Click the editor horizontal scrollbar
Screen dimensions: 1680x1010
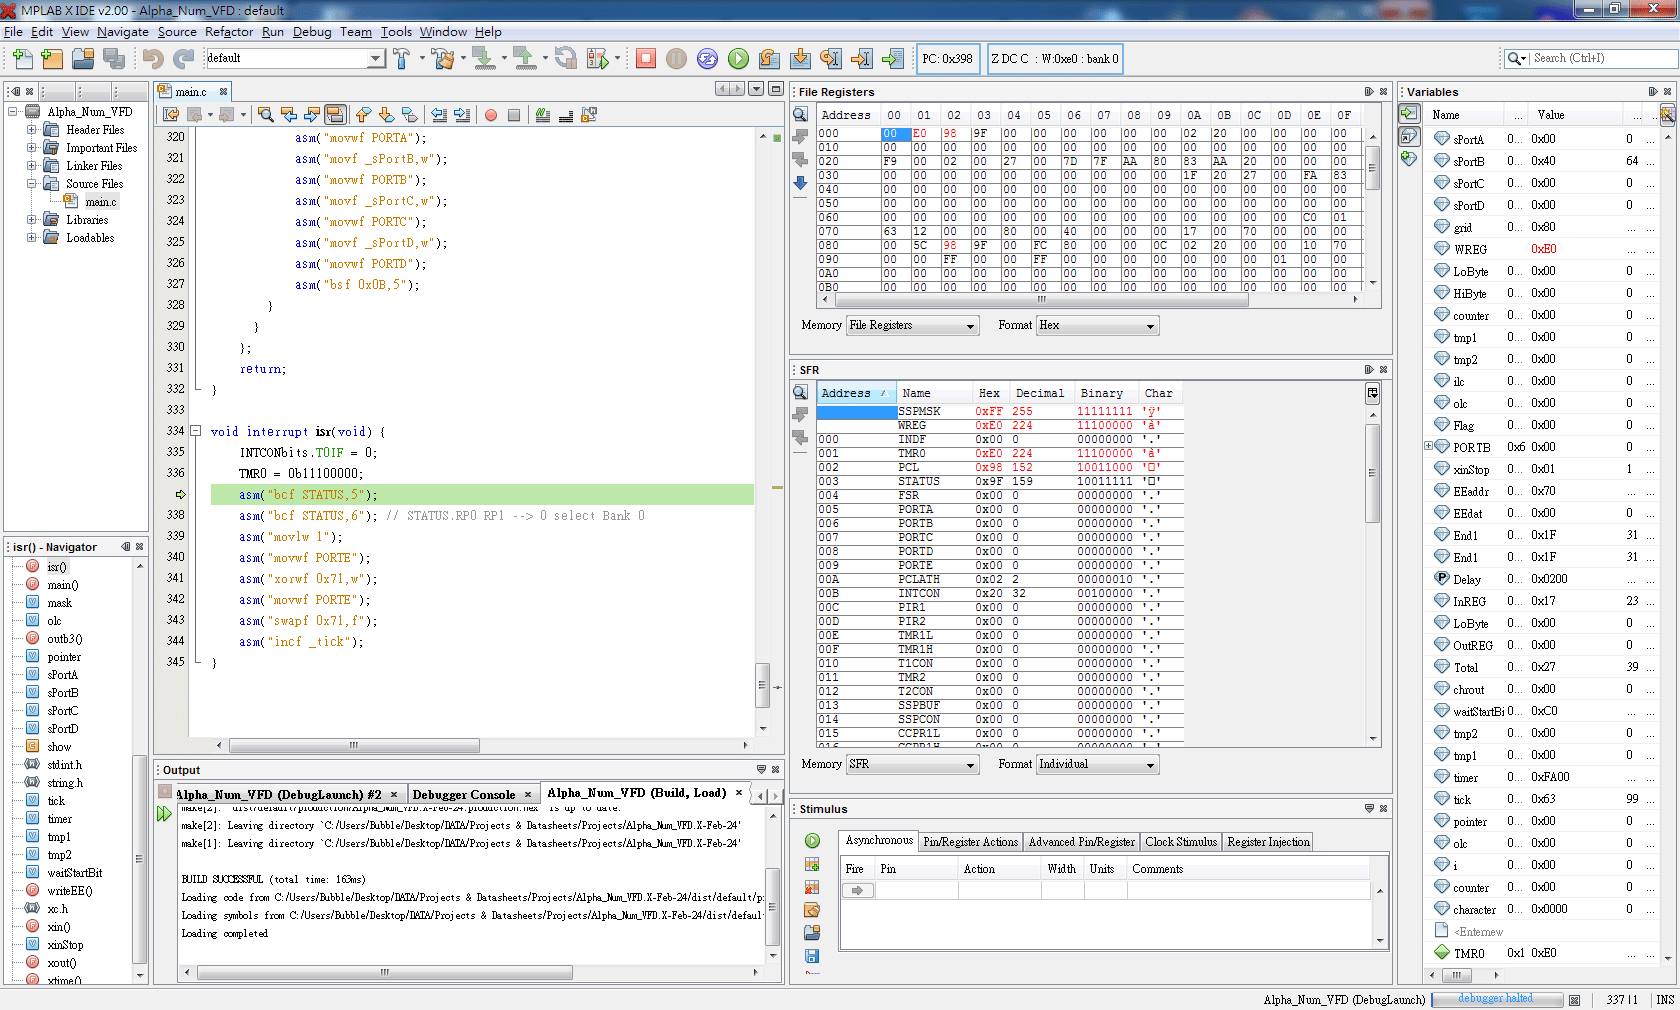click(354, 745)
